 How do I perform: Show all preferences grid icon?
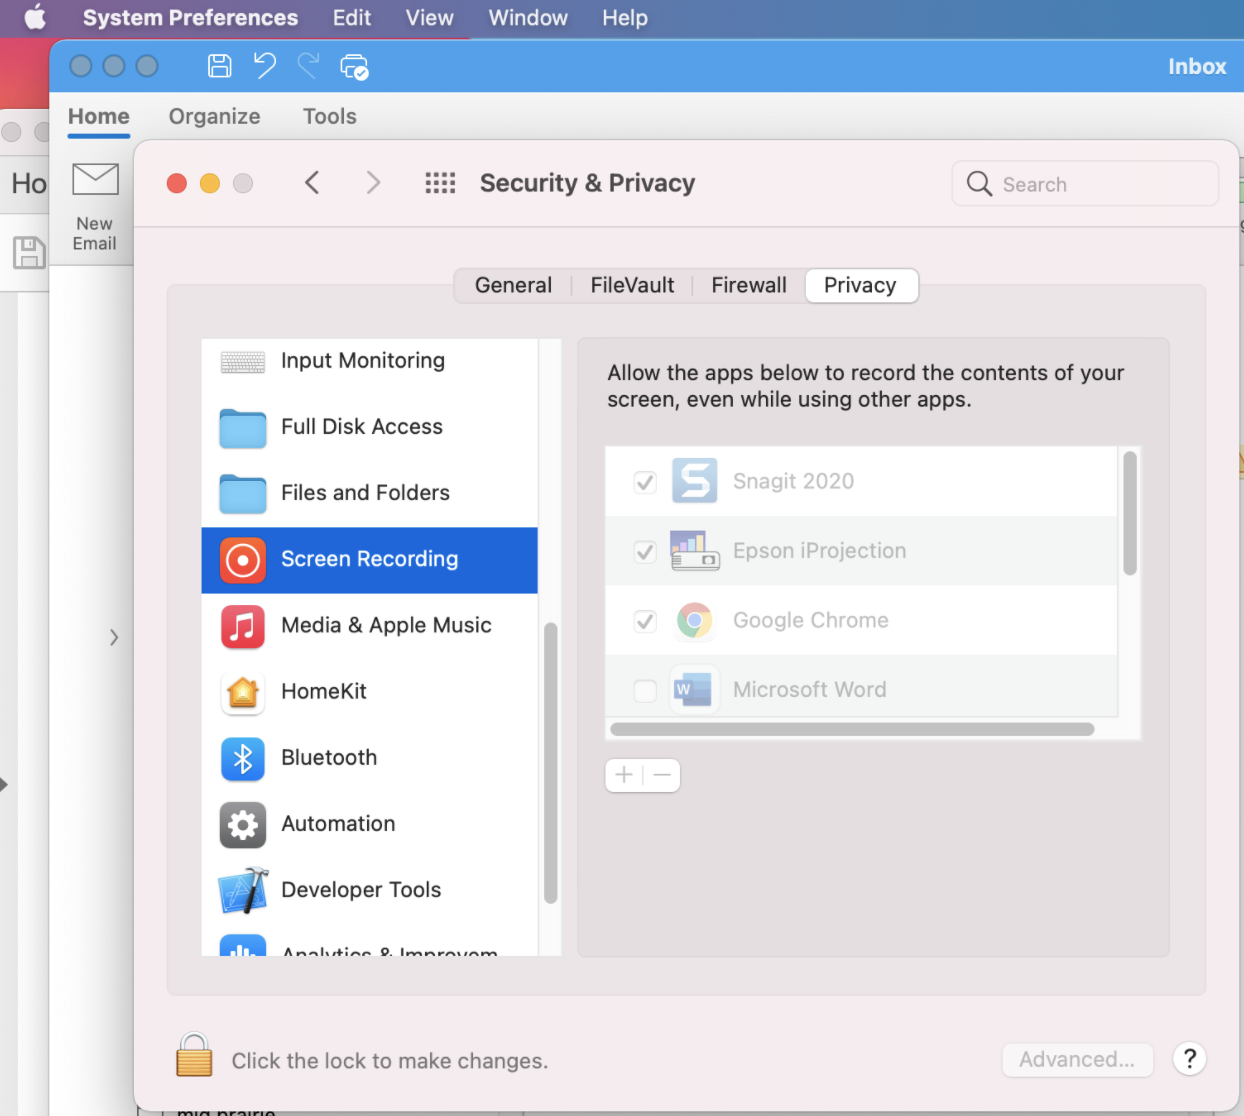coord(440,183)
